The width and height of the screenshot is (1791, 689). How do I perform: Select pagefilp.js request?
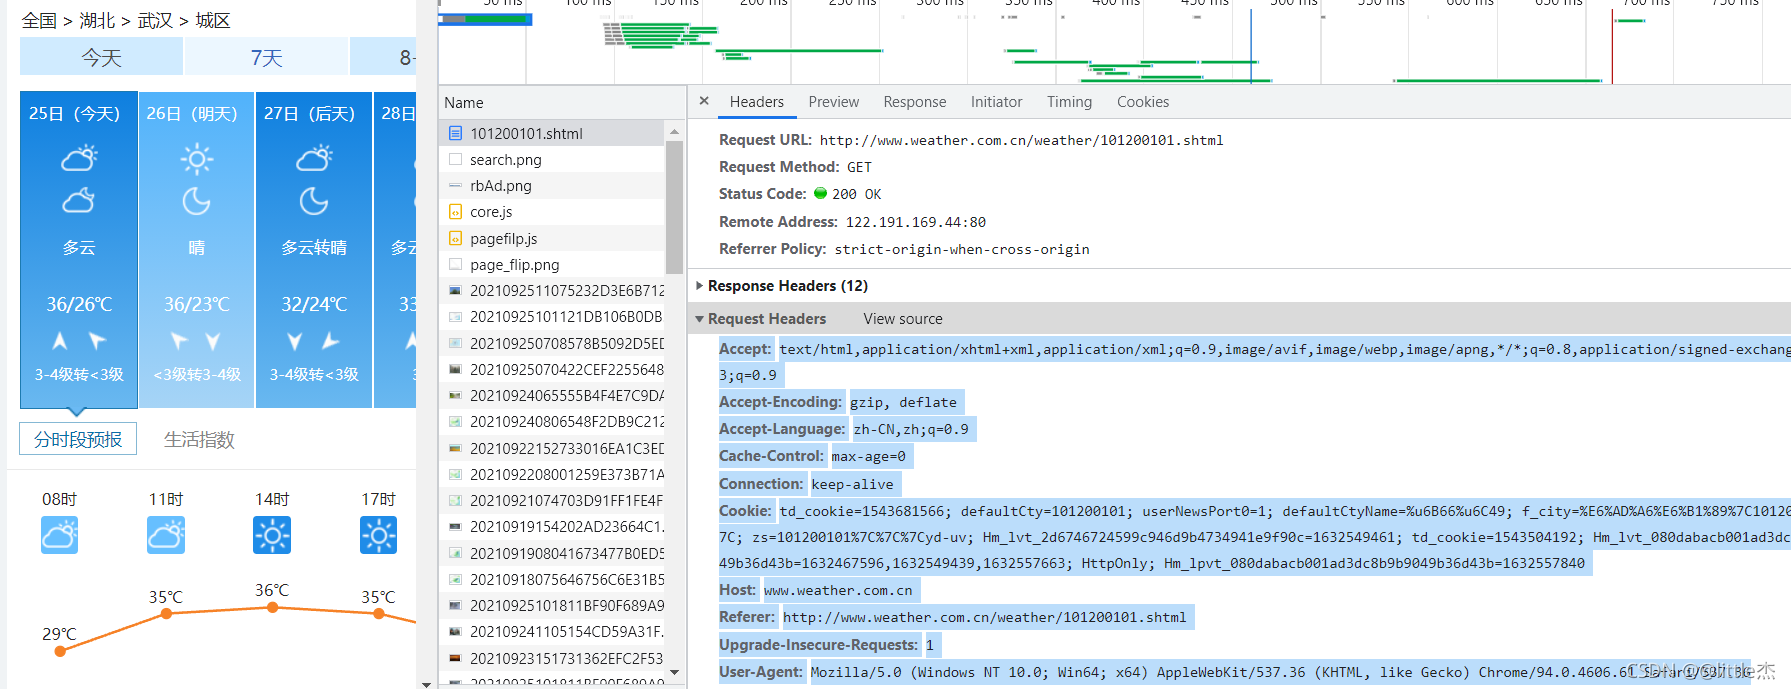coord(552,239)
